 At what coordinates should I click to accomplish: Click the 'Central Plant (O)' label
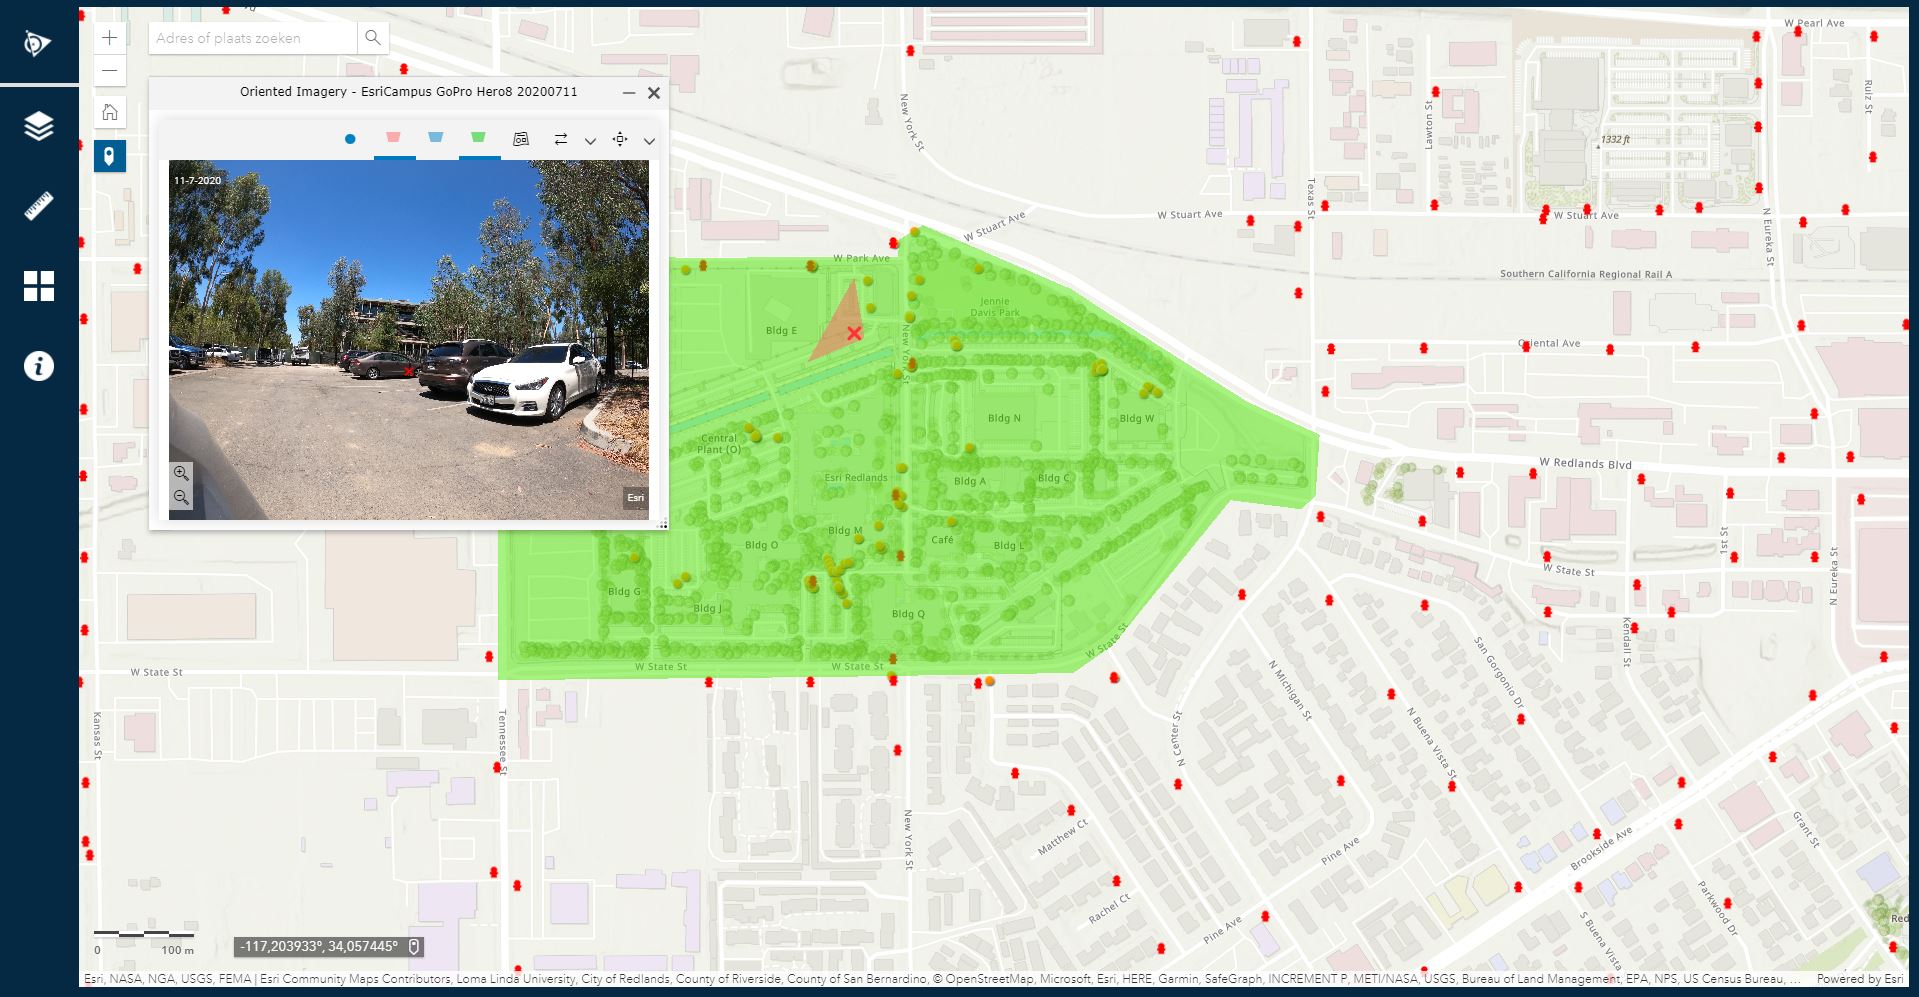(x=719, y=444)
